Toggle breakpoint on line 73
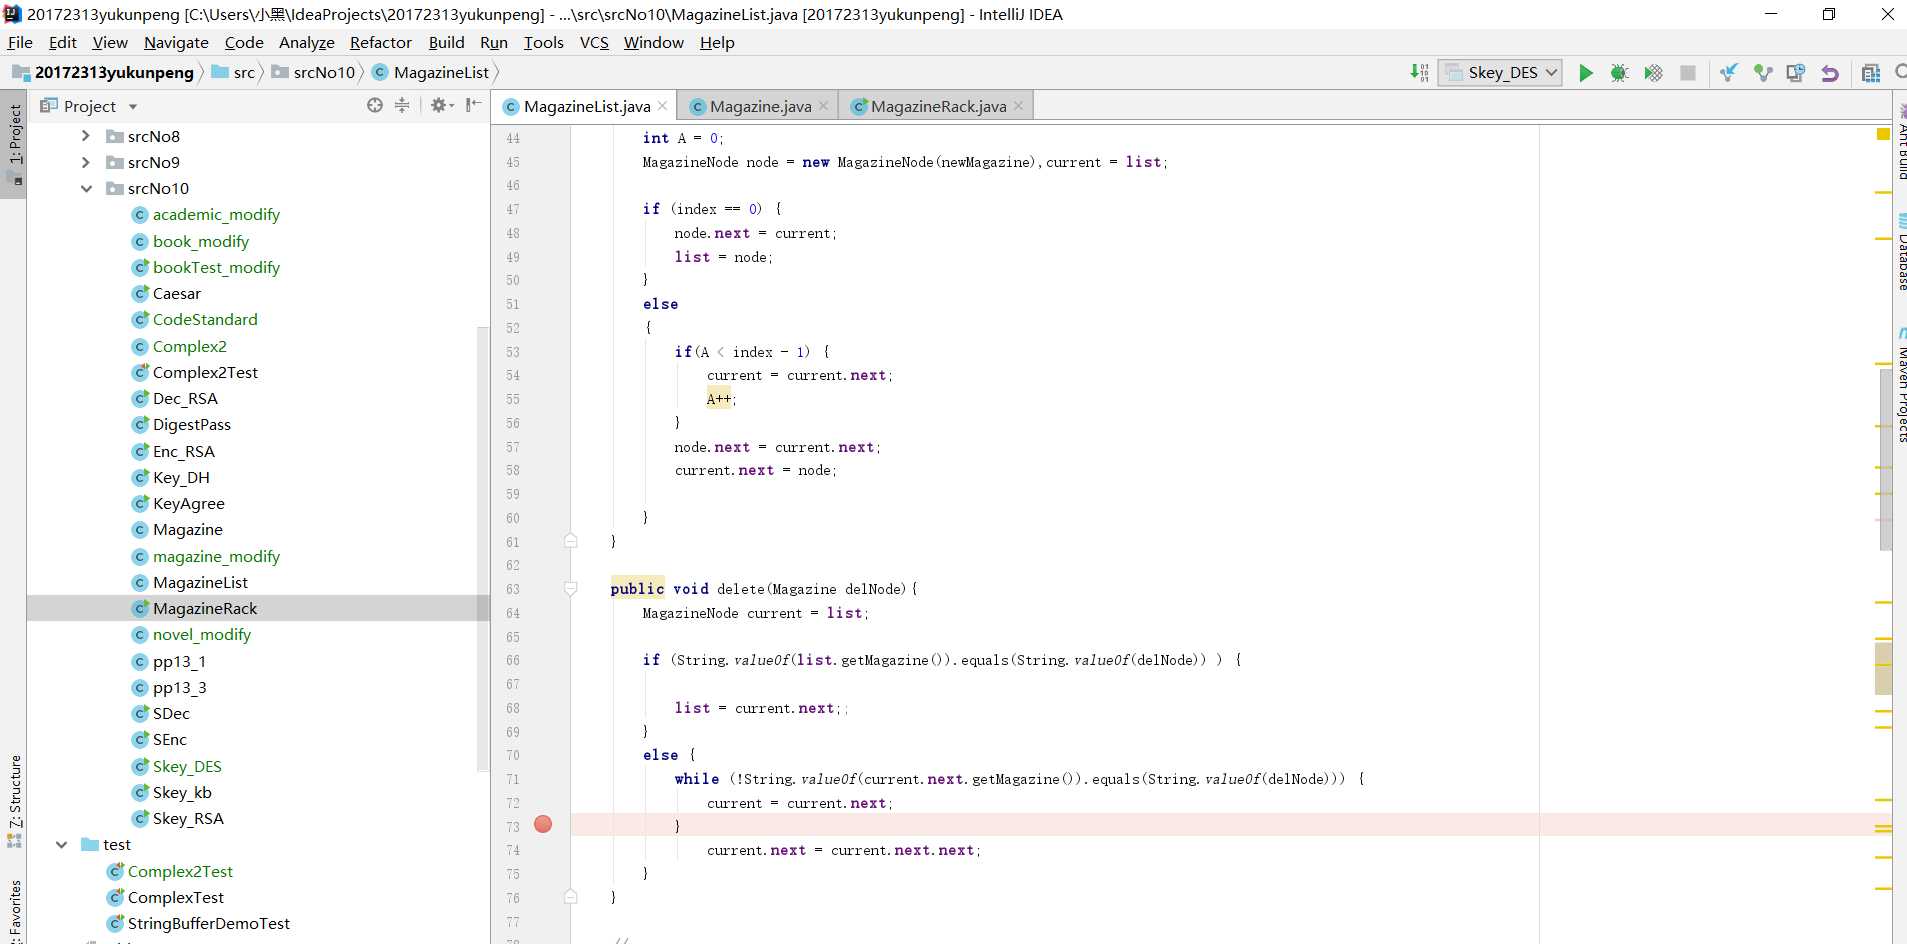Image resolution: width=1907 pixels, height=944 pixels. click(543, 824)
